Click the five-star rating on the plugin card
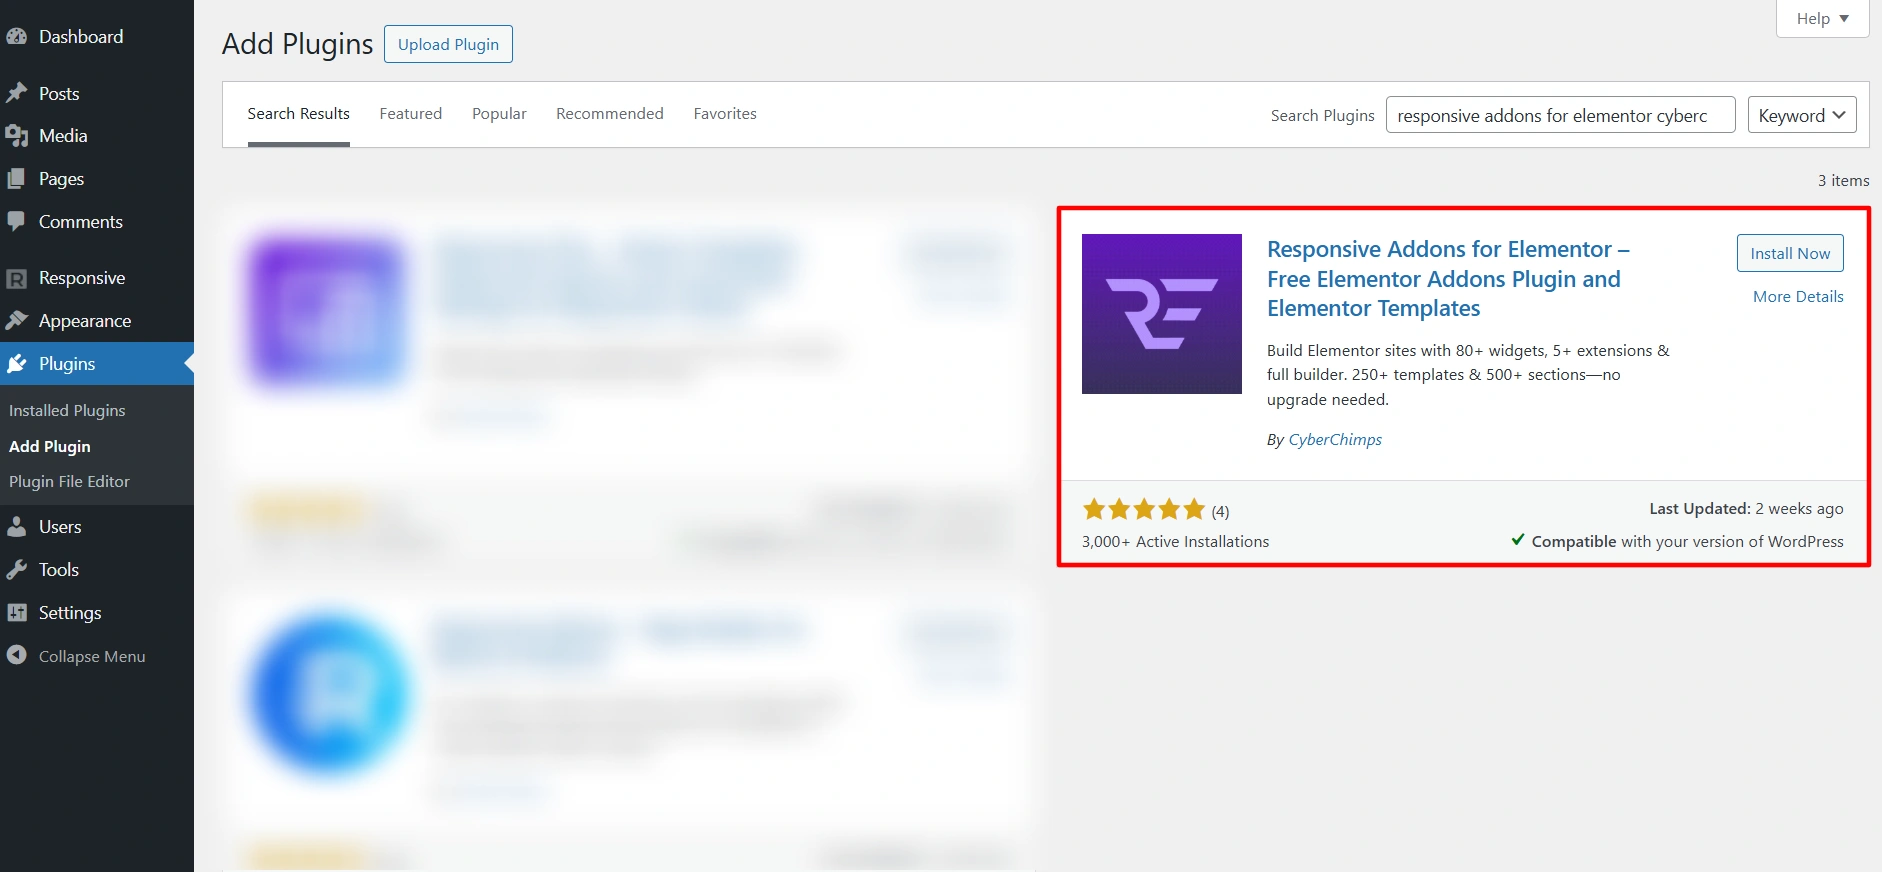This screenshot has width=1882, height=872. (1144, 510)
